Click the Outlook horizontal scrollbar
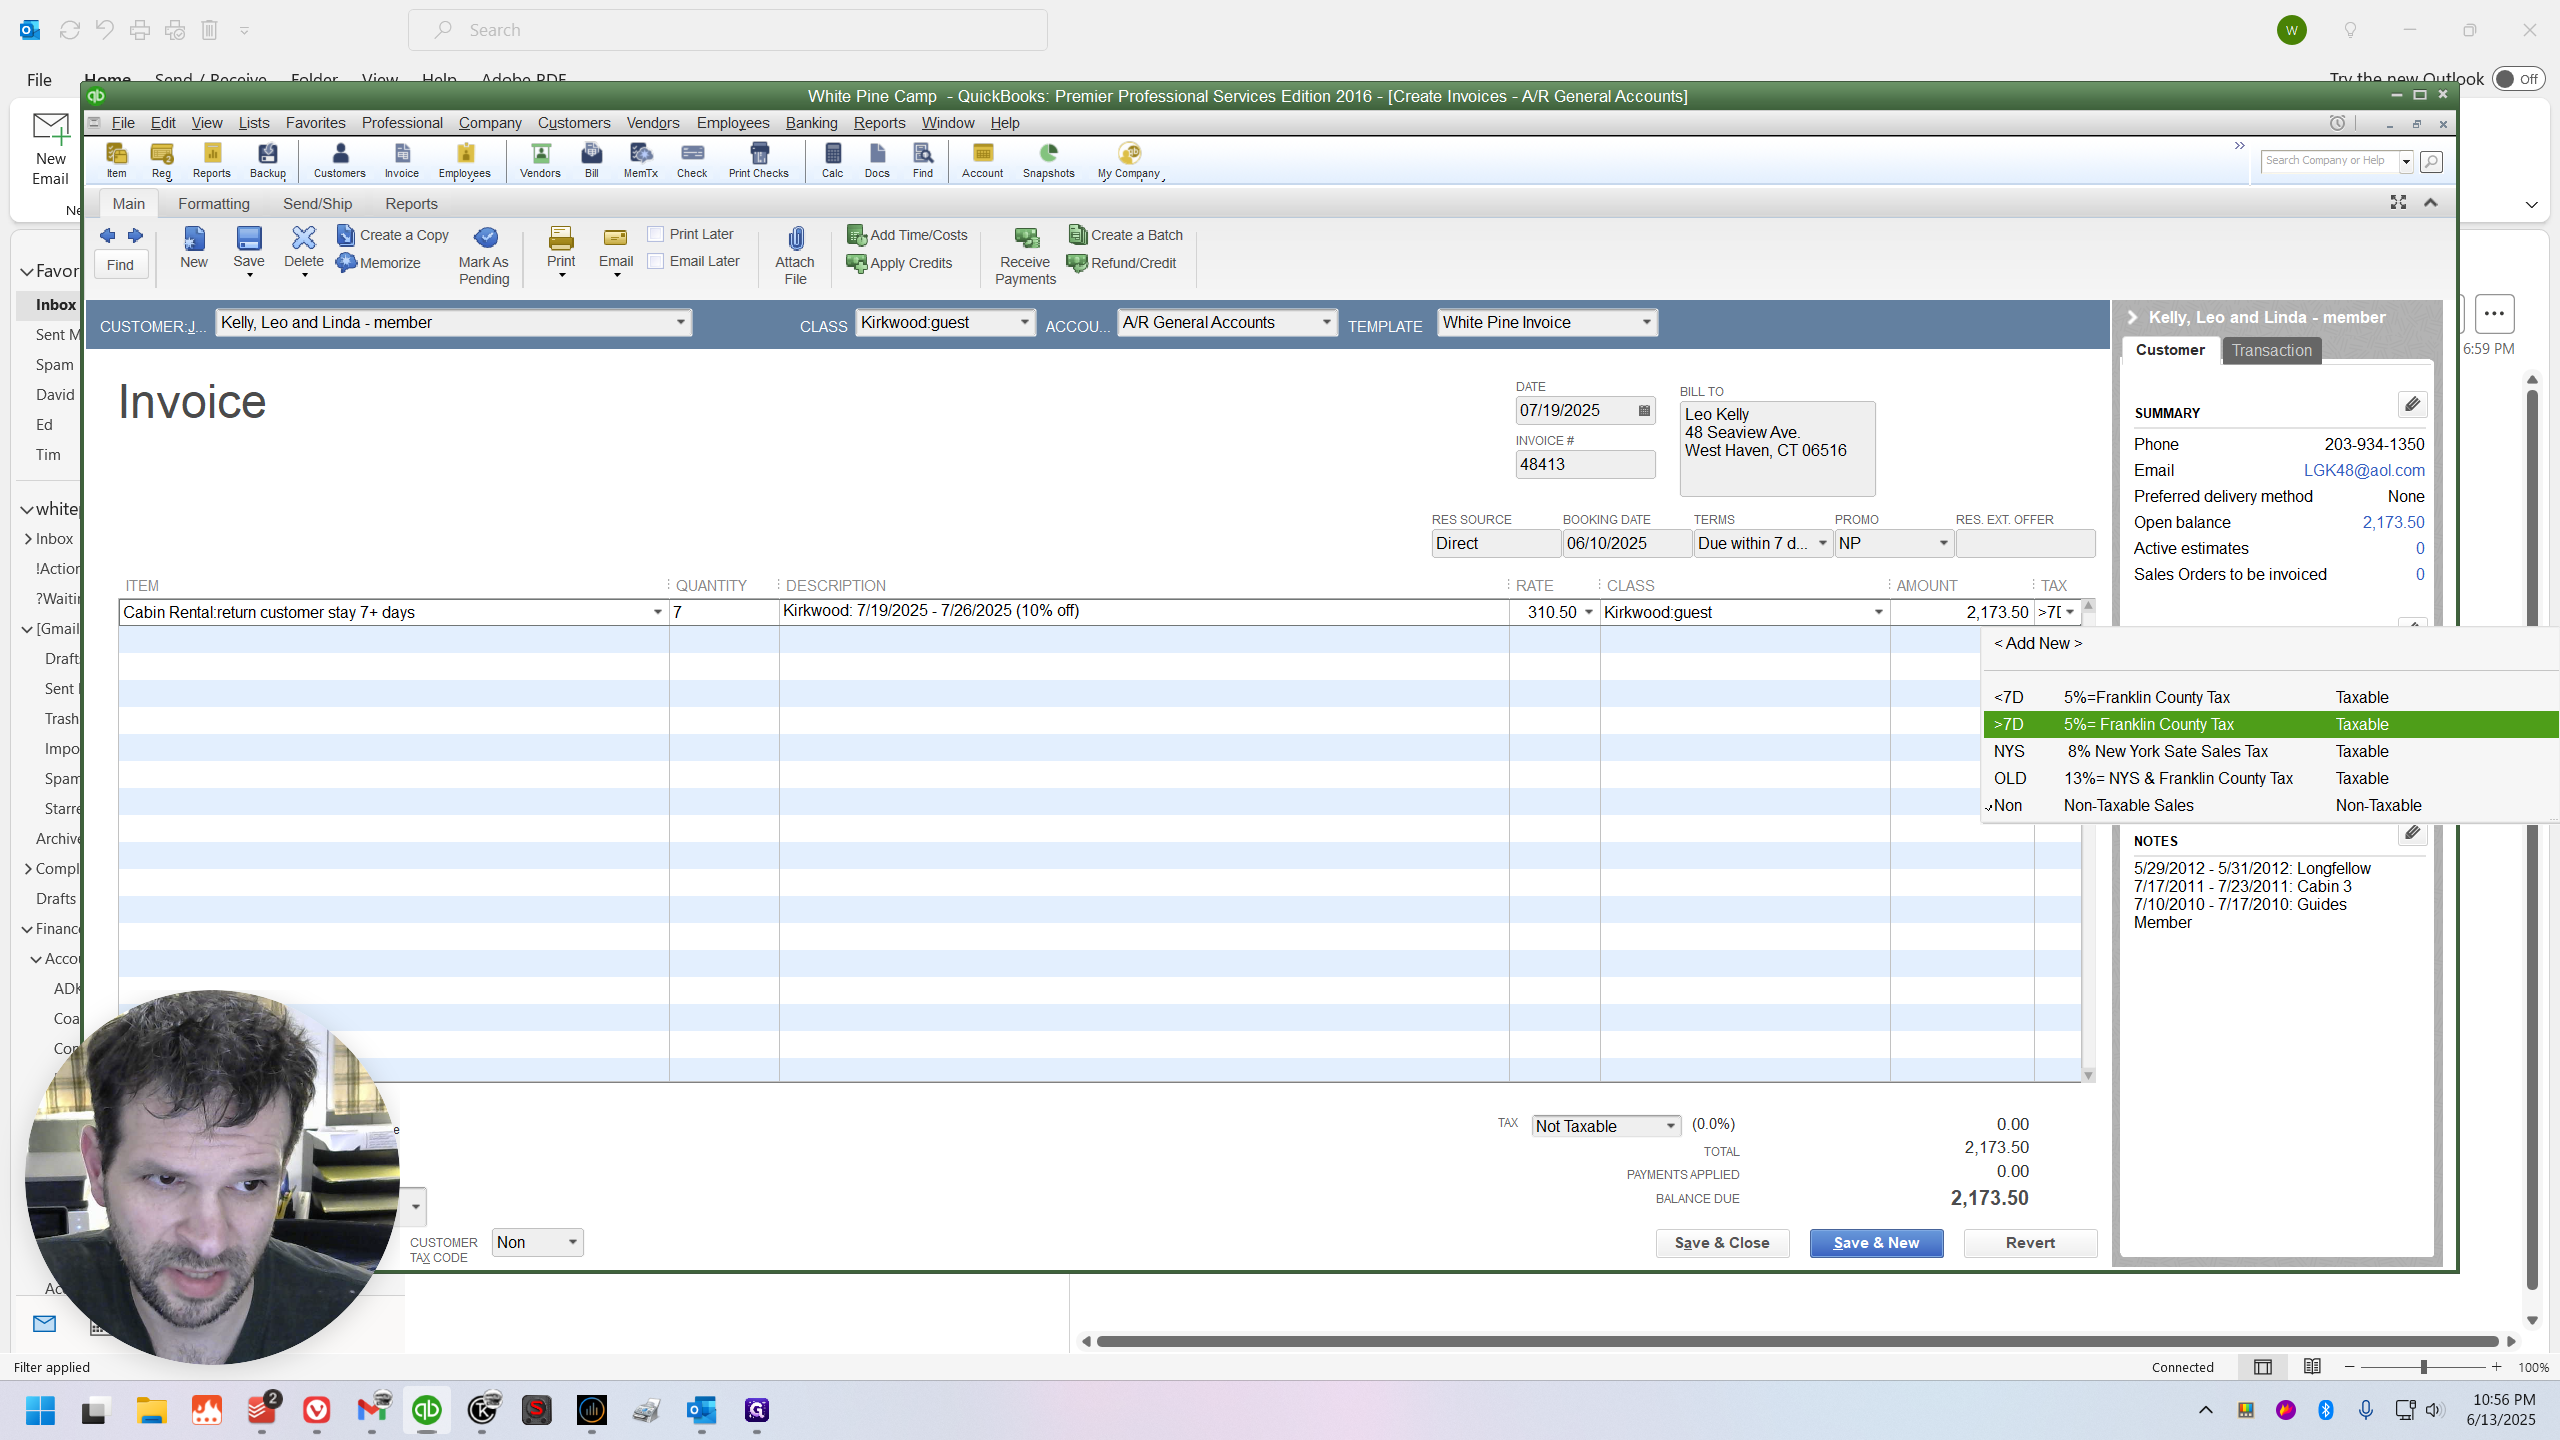 [x=1797, y=1342]
